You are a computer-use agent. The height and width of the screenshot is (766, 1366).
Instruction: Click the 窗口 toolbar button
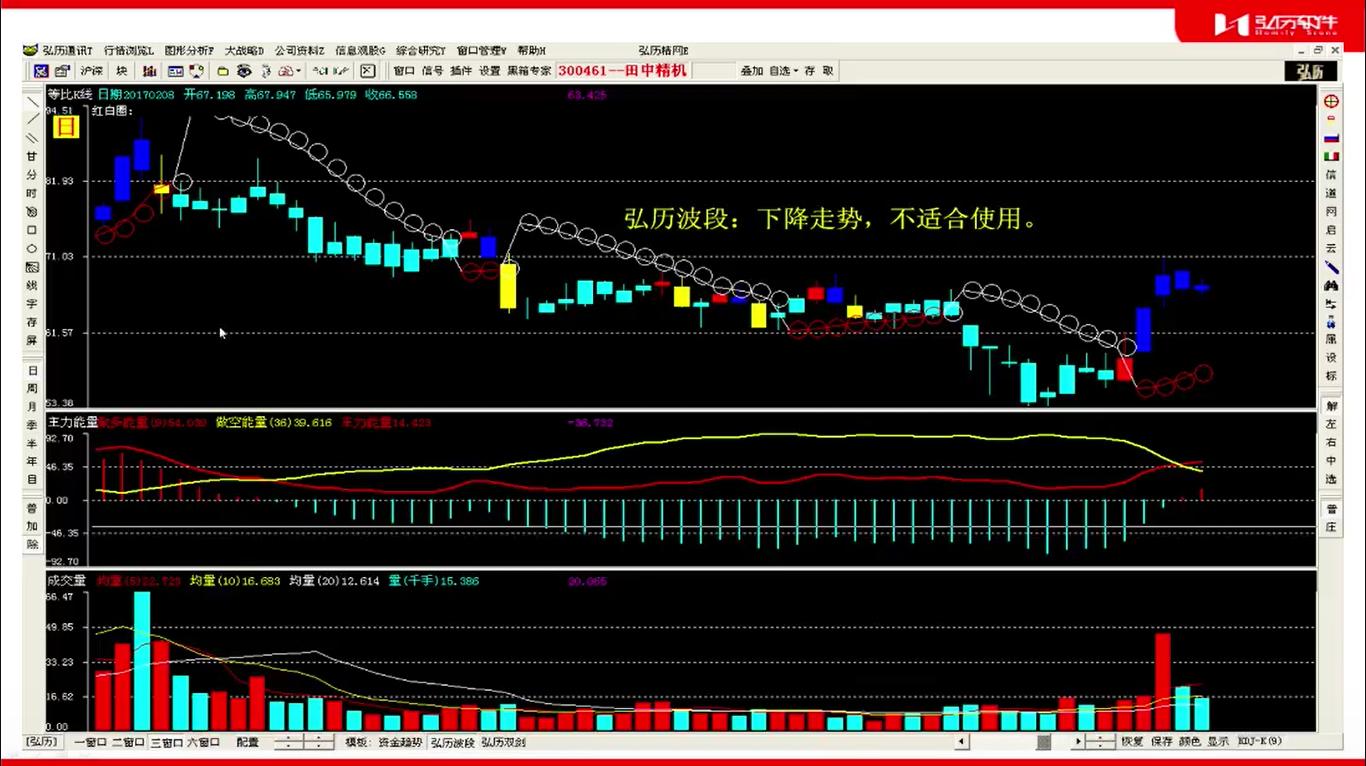tap(404, 71)
